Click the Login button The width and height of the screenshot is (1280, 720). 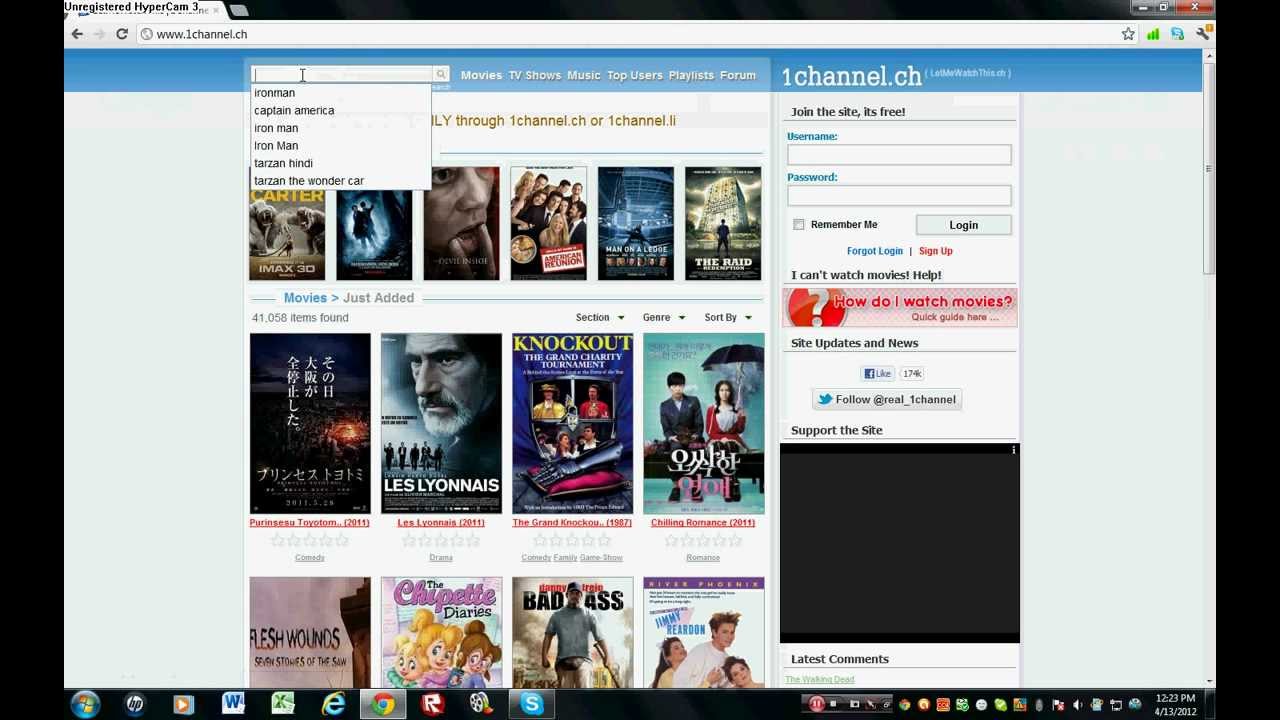(x=963, y=225)
